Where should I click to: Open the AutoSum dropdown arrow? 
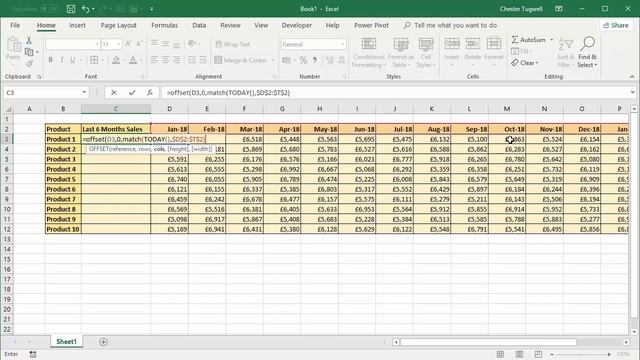[x=551, y=40]
